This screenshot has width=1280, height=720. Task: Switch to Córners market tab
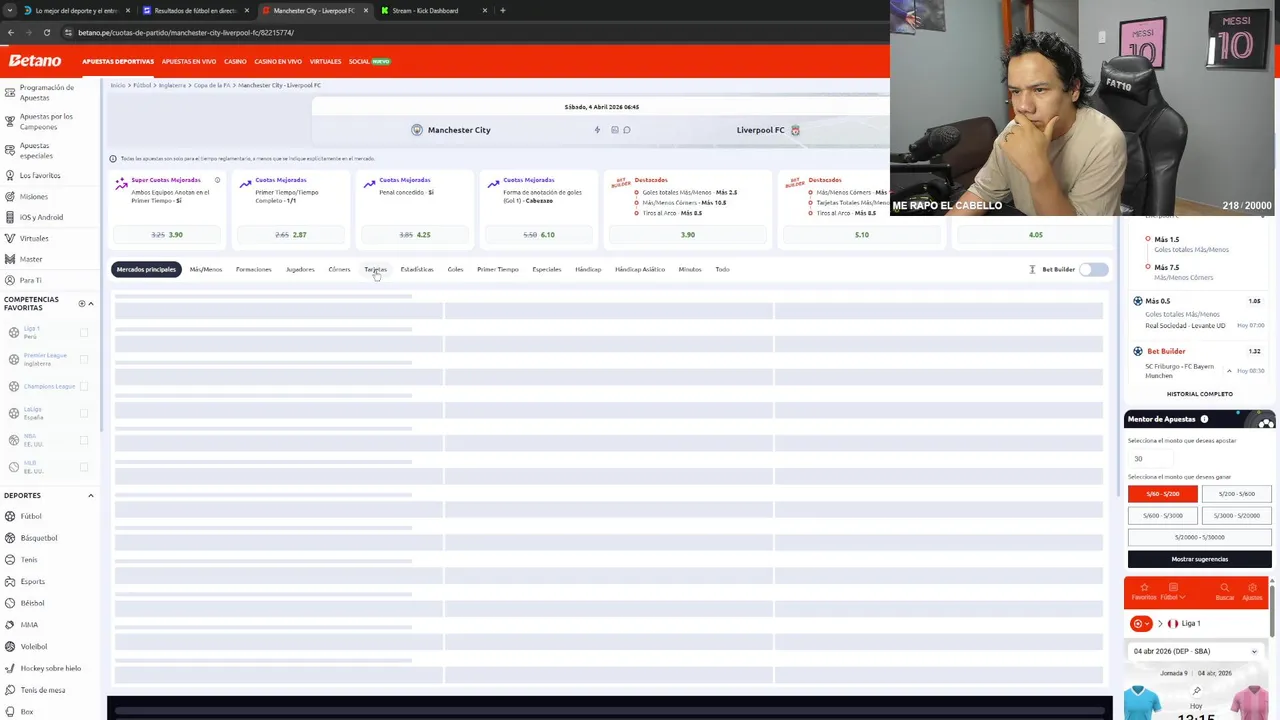[339, 269]
